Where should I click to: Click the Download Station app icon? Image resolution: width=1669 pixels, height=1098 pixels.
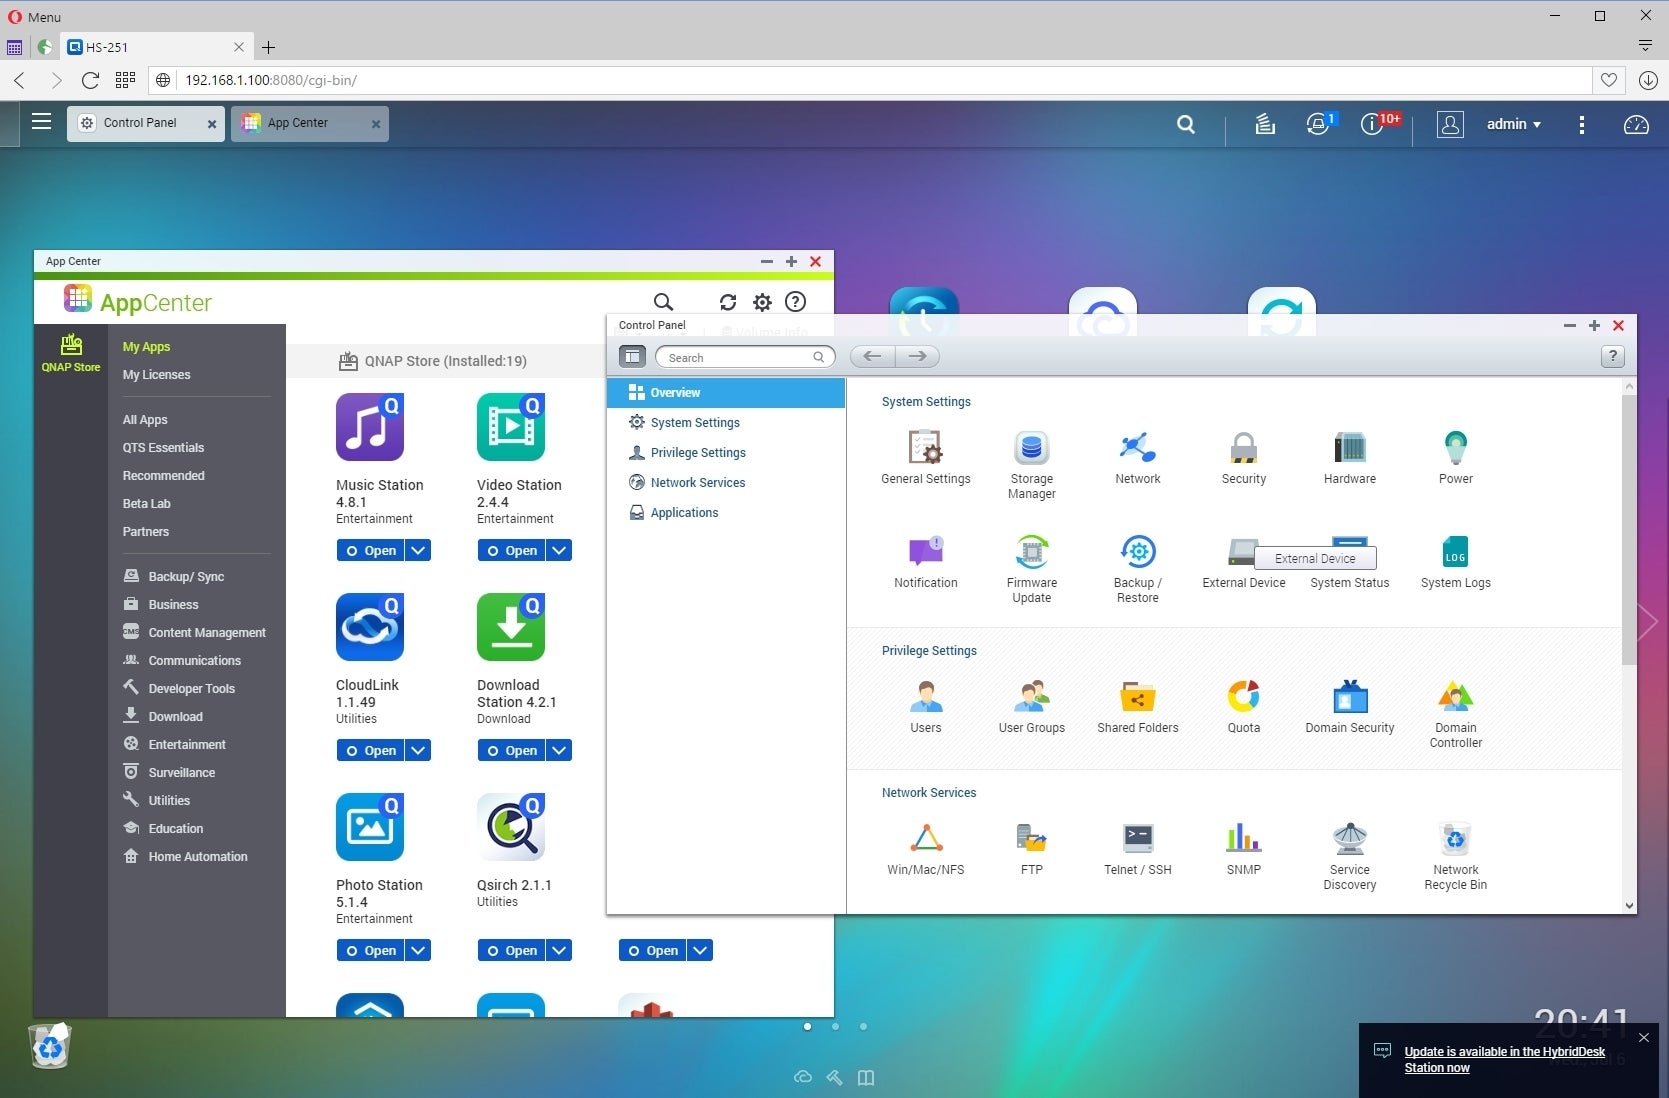coord(511,627)
